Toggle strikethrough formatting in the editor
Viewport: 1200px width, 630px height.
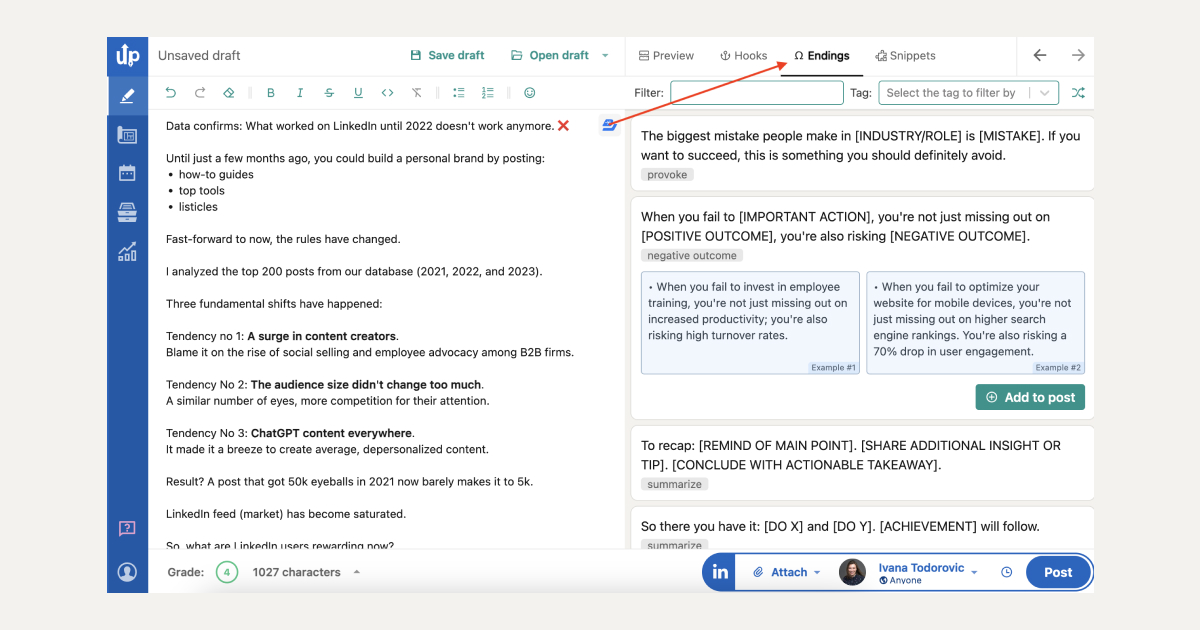(x=328, y=92)
